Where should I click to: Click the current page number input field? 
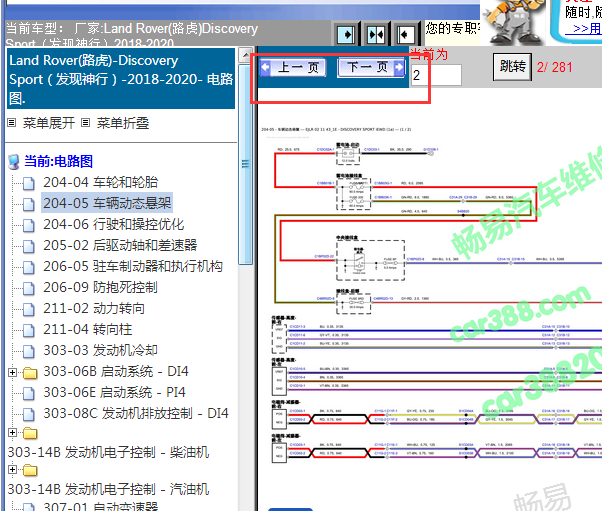(436, 75)
